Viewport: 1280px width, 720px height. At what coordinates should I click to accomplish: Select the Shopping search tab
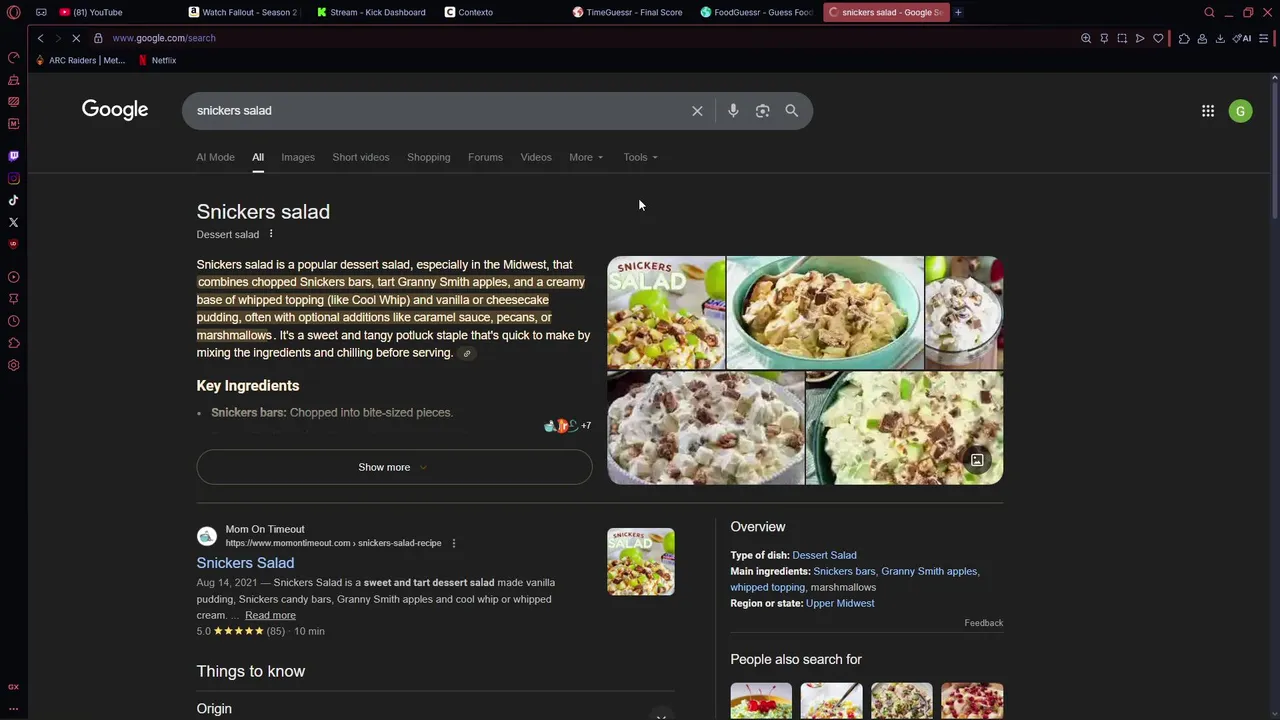[x=428, y=157]
